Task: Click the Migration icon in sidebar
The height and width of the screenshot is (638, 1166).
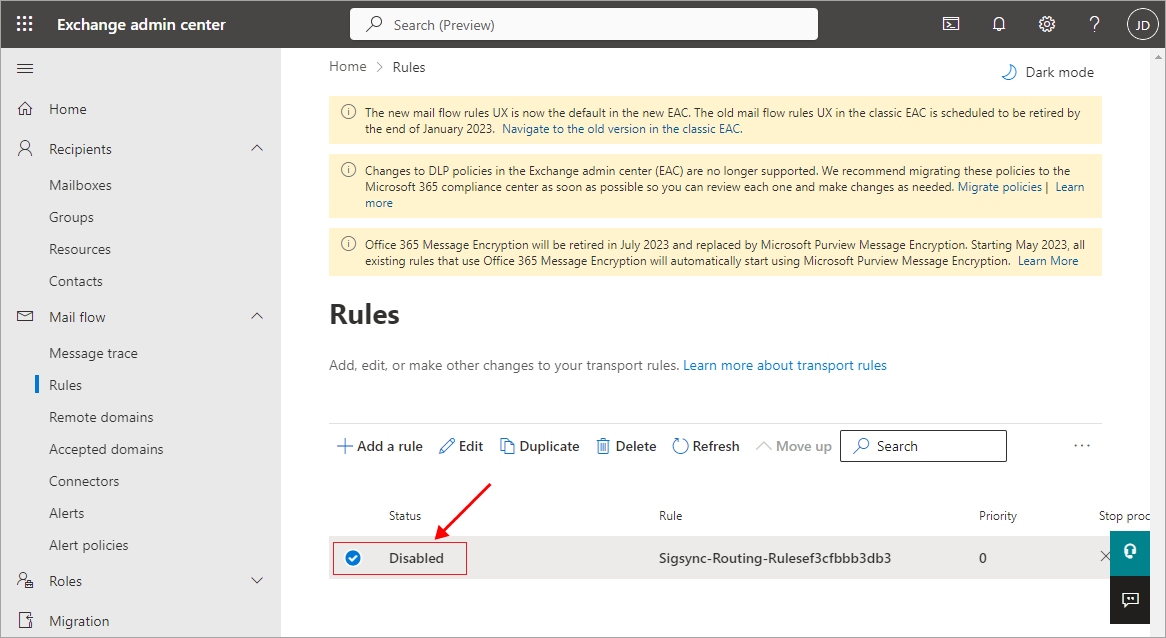Action: coord(25,620)
